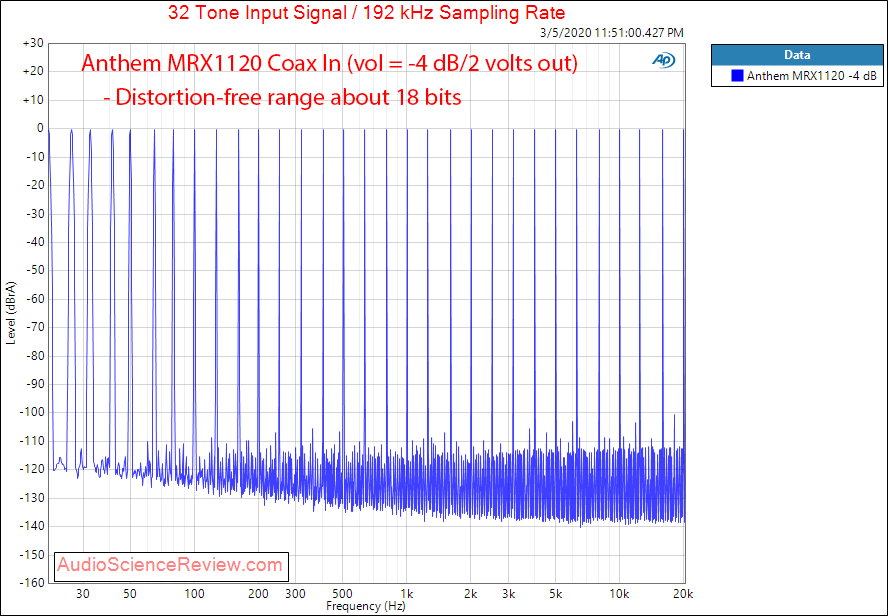Click the 10k frequency tick label

619,594
